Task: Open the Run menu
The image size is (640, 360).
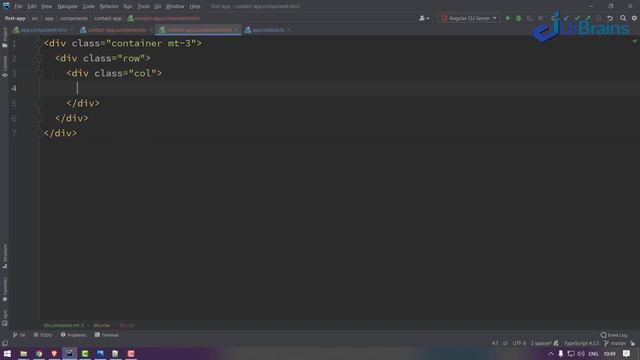Action: [128, 7]
